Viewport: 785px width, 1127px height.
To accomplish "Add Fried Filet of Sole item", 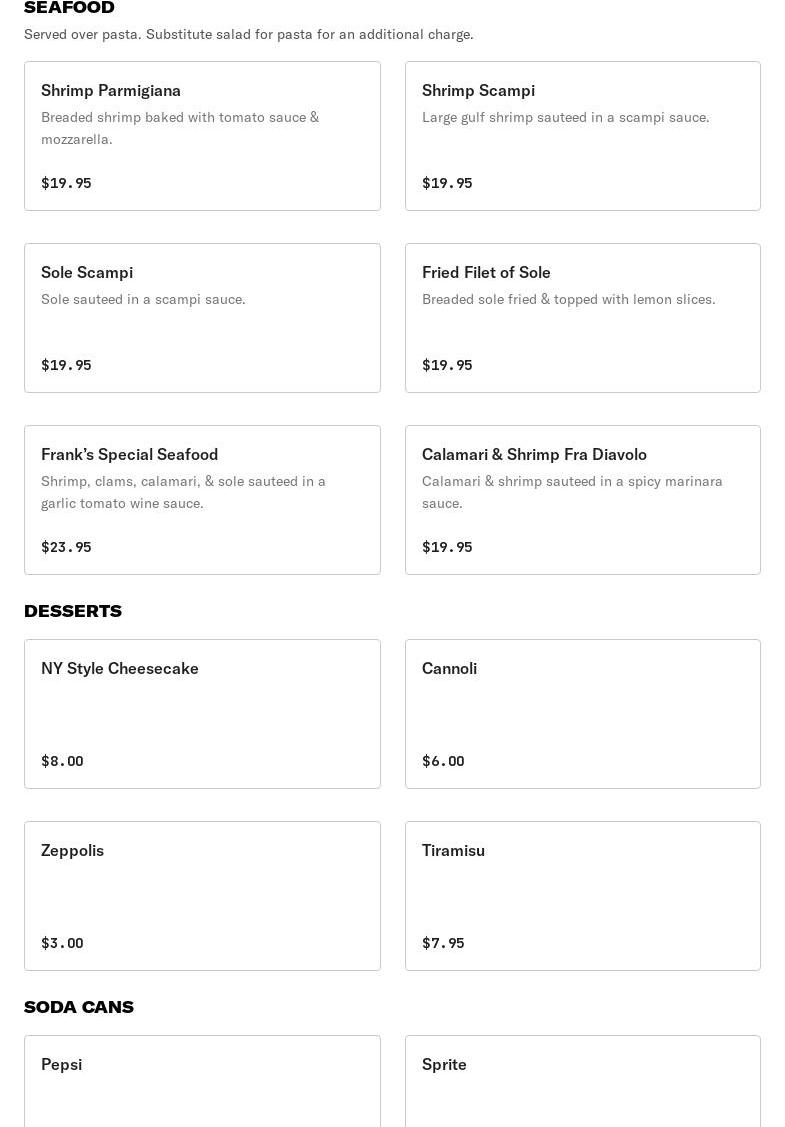I will click(582, 318).
